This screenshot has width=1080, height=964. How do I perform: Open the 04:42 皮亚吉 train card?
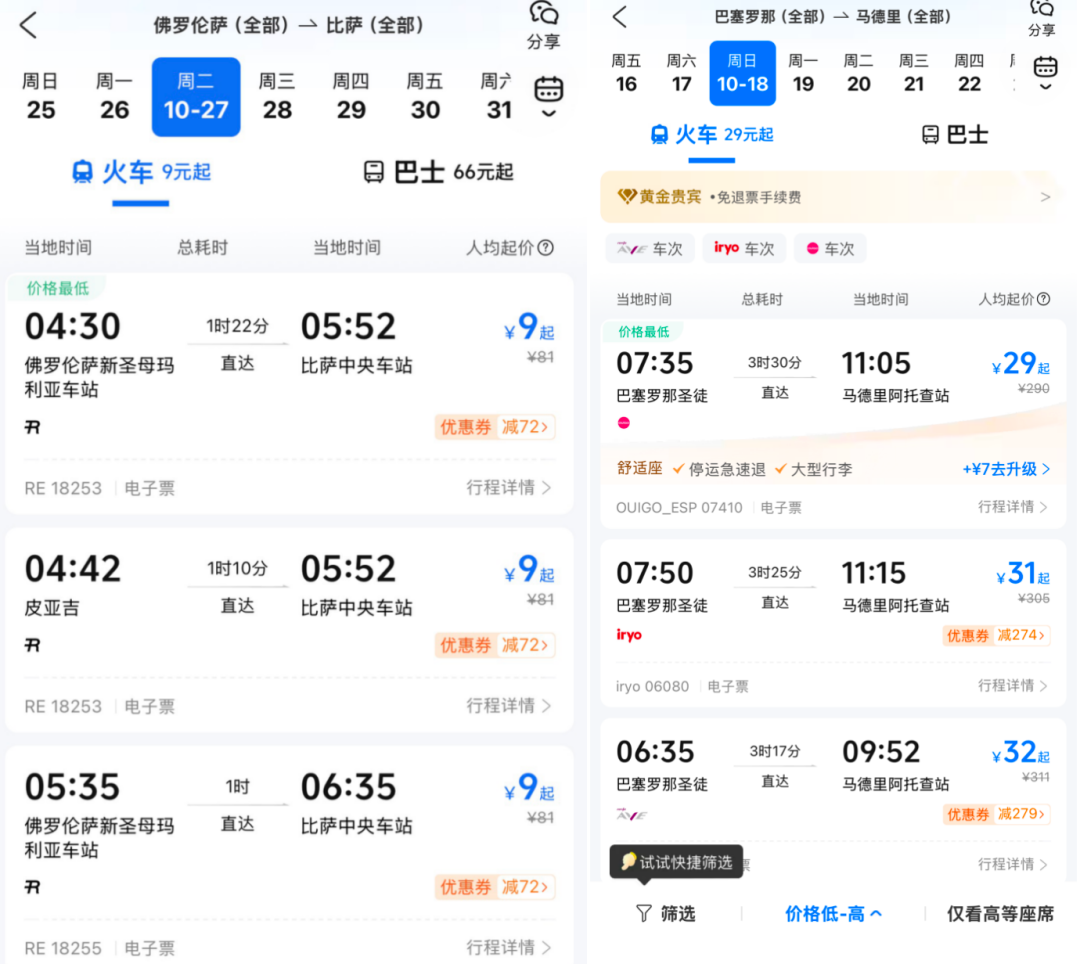(289, 629)
